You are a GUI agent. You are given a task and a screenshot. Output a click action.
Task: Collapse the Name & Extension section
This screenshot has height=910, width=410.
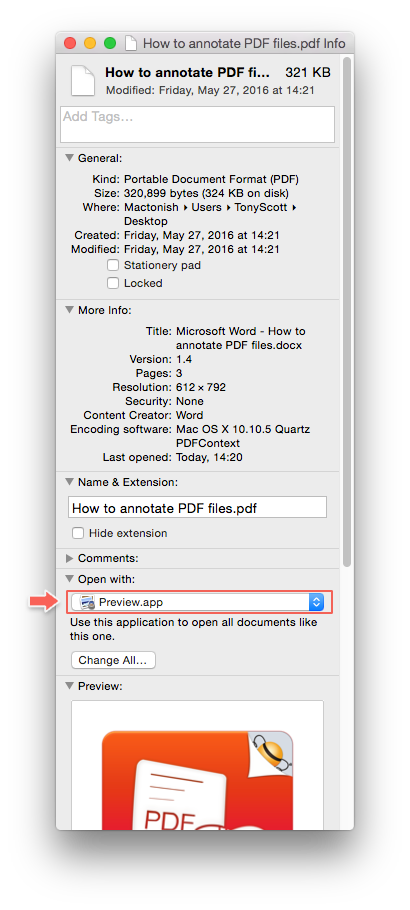tap(70, 482)
